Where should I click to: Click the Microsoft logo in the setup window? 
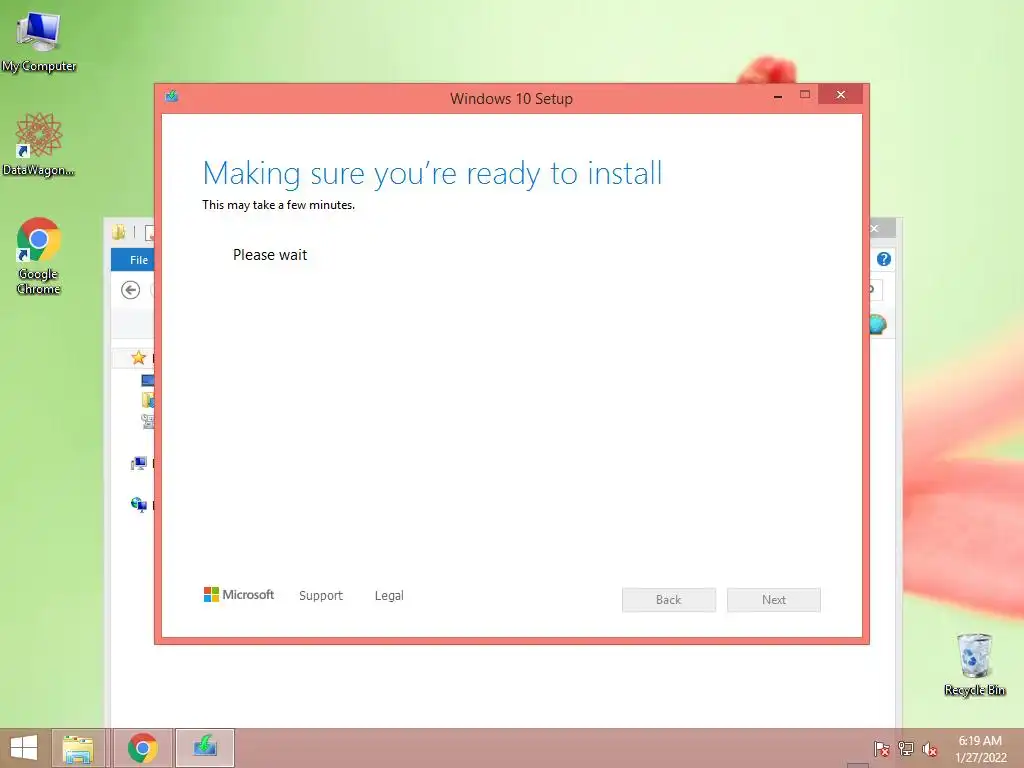[239, 595]
